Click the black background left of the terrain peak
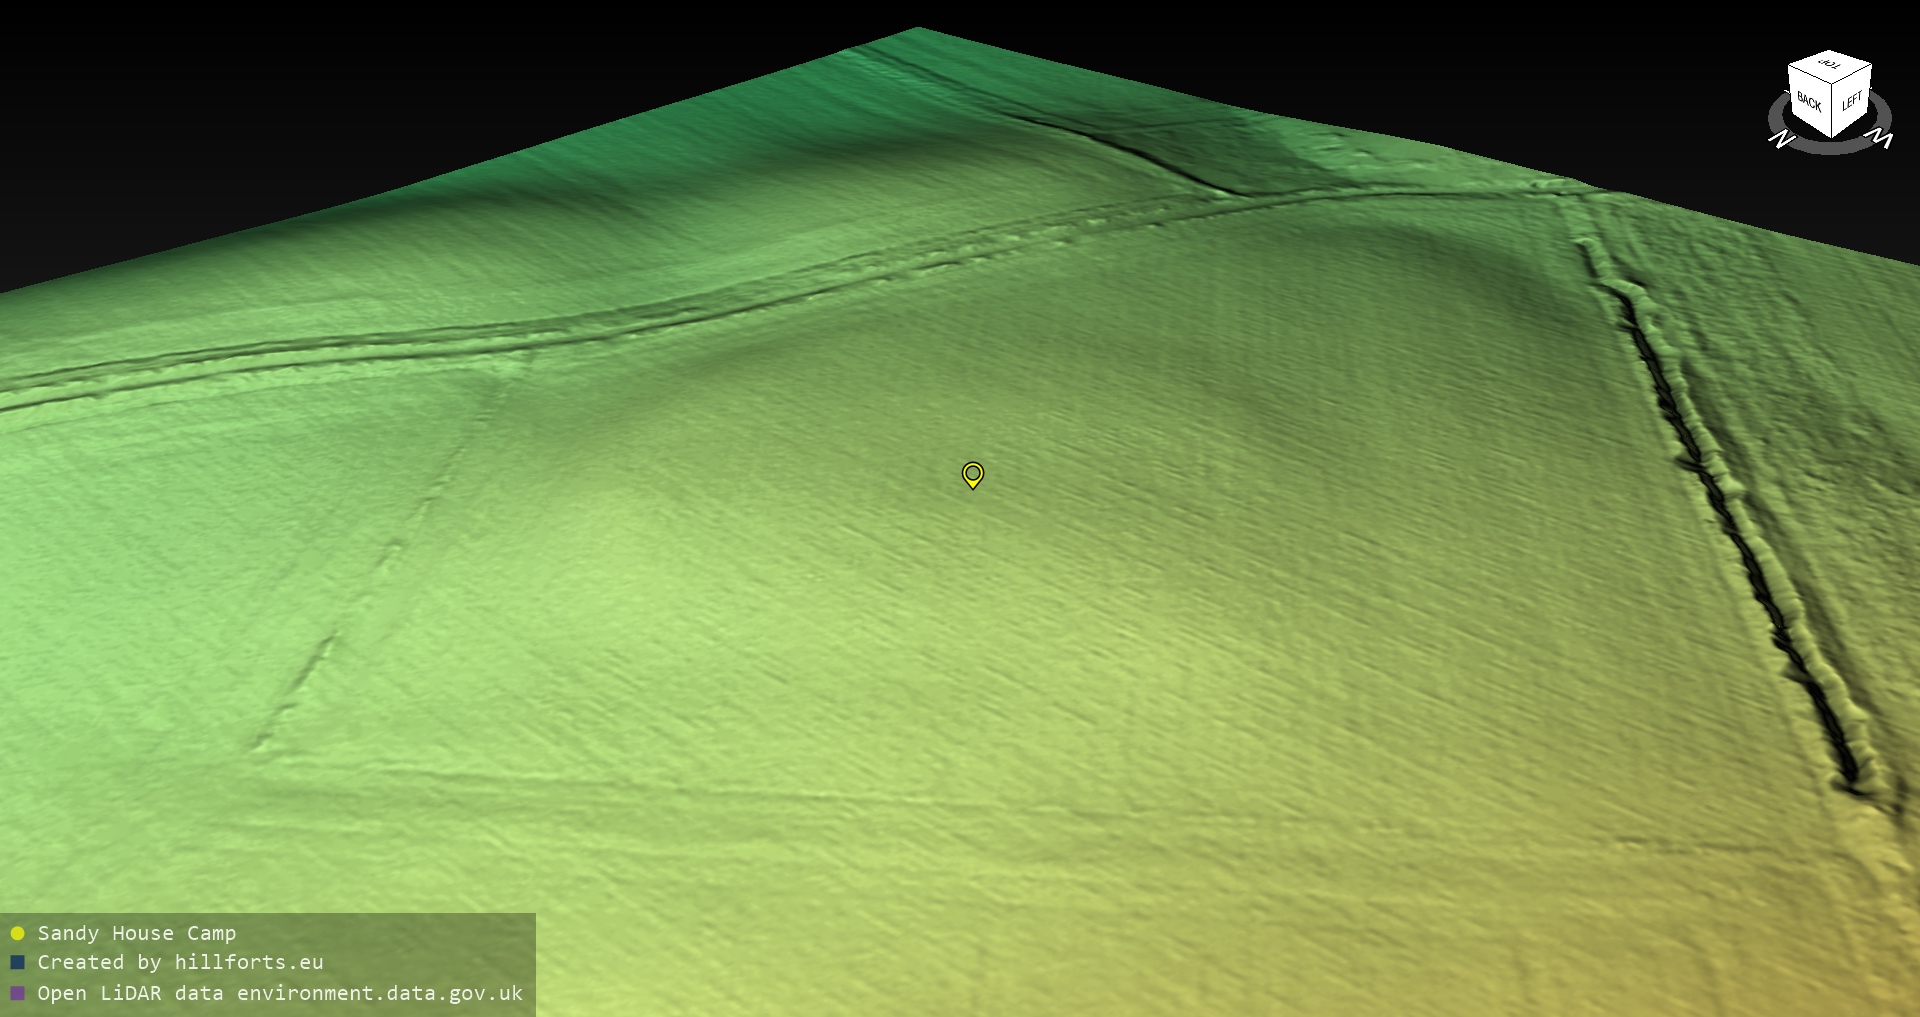This screenshot has width=1920, height=1017. tap(300, 100)
